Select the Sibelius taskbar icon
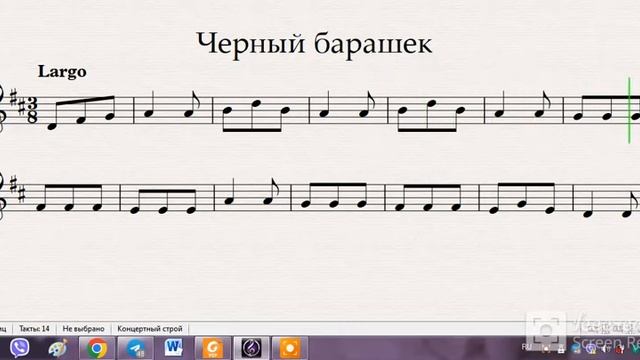 (251, 348)
